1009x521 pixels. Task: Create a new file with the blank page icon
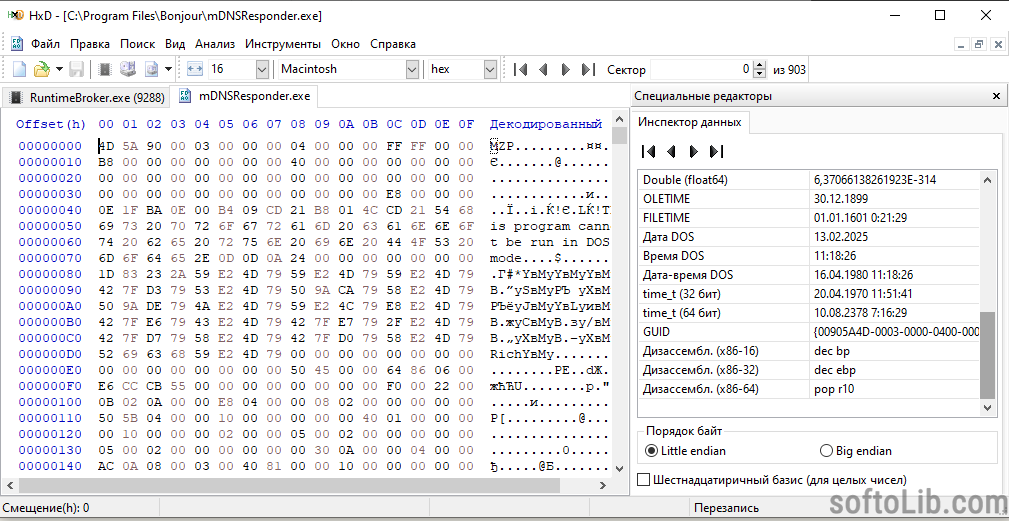pos(21,69)
